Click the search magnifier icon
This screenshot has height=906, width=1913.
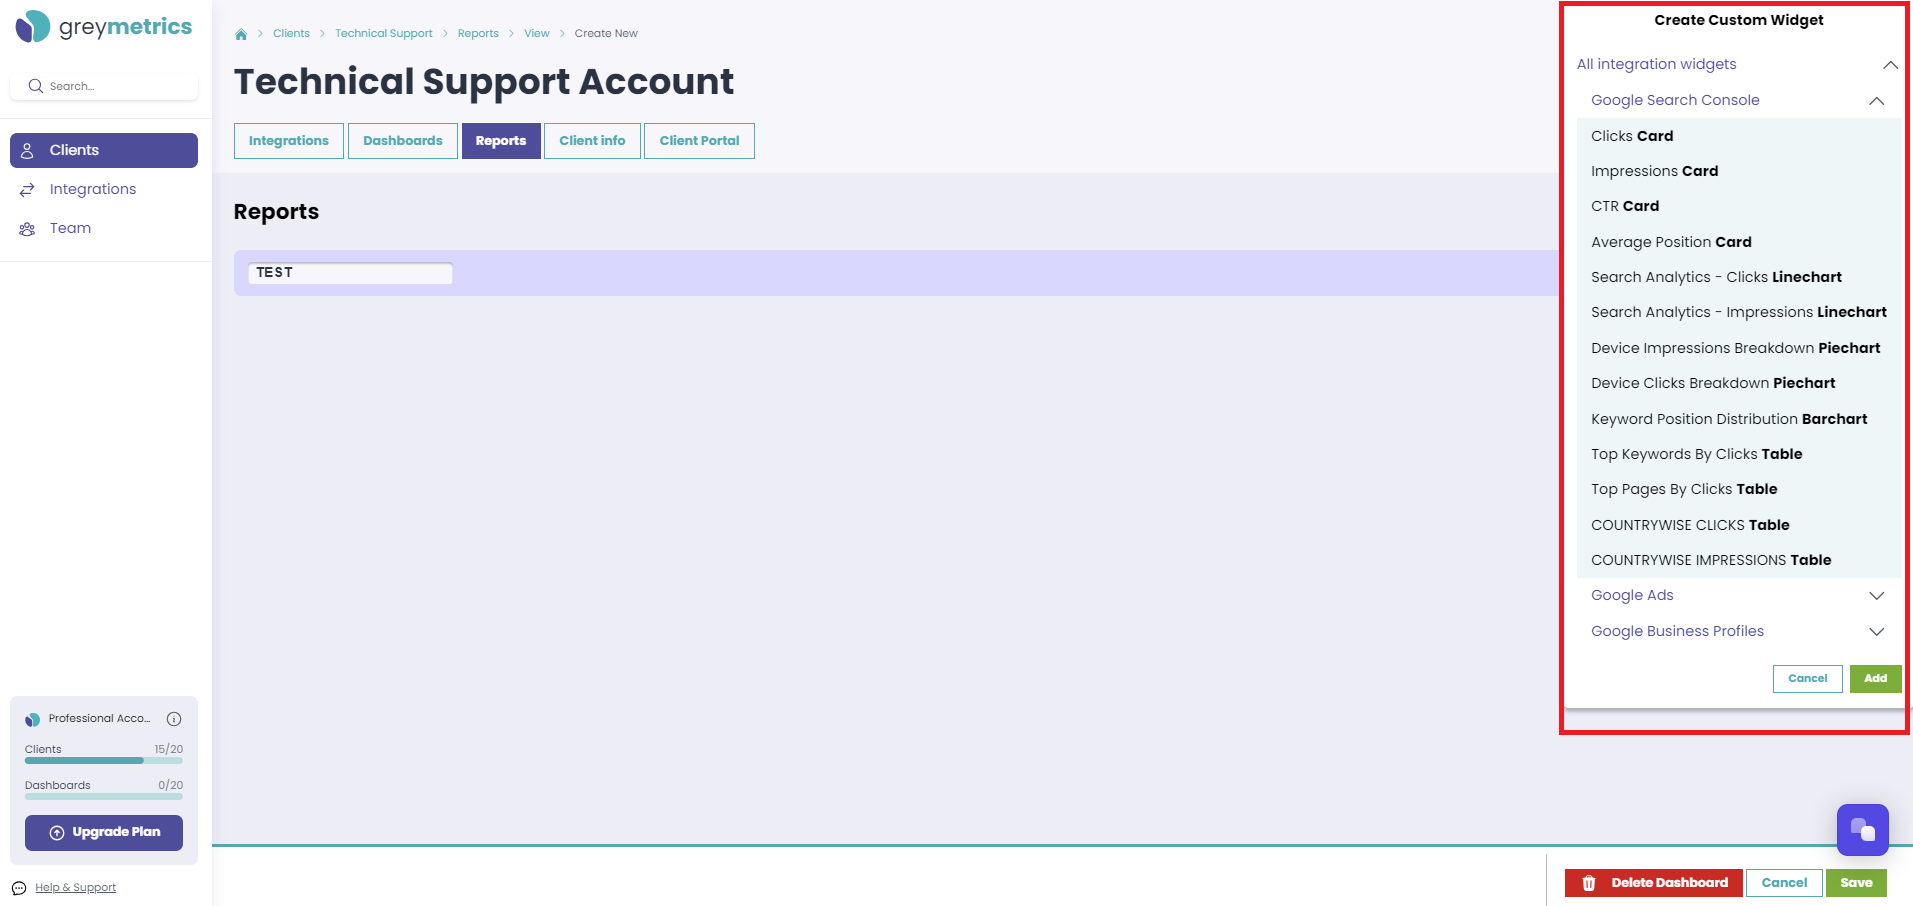(35, 86)
